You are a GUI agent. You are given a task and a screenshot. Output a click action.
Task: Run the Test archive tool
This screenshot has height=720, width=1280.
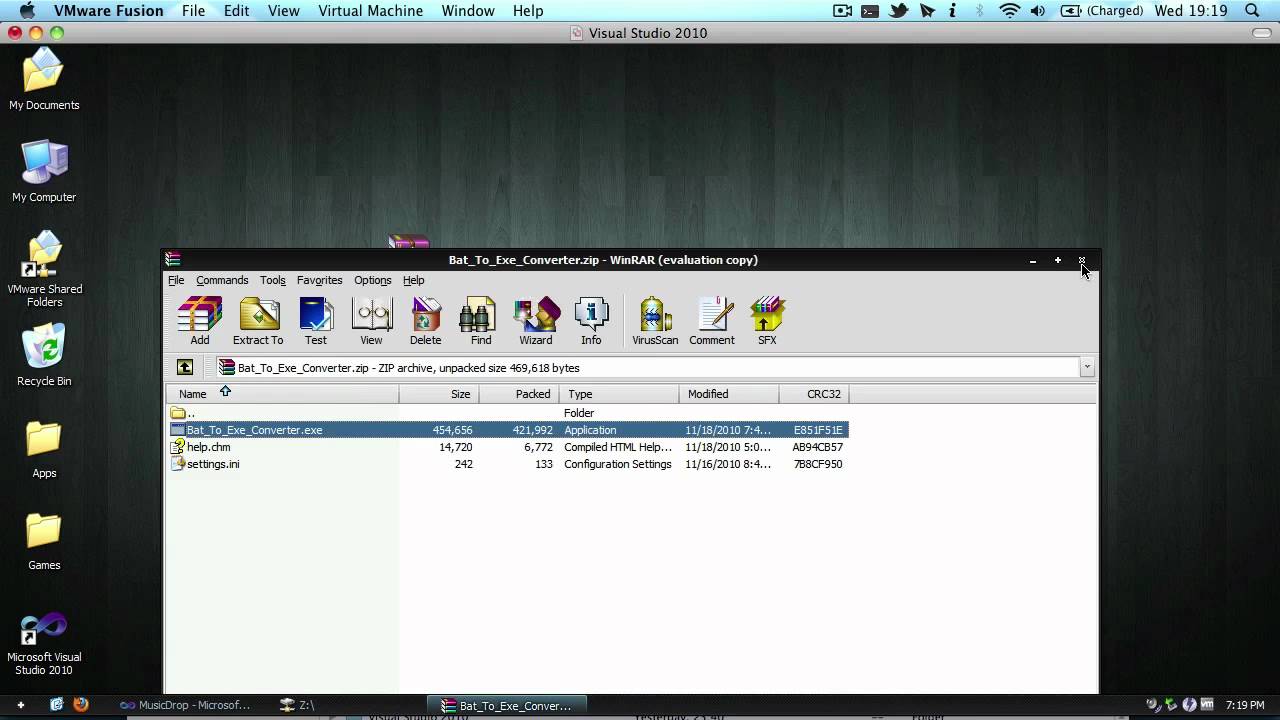(316, 321)
